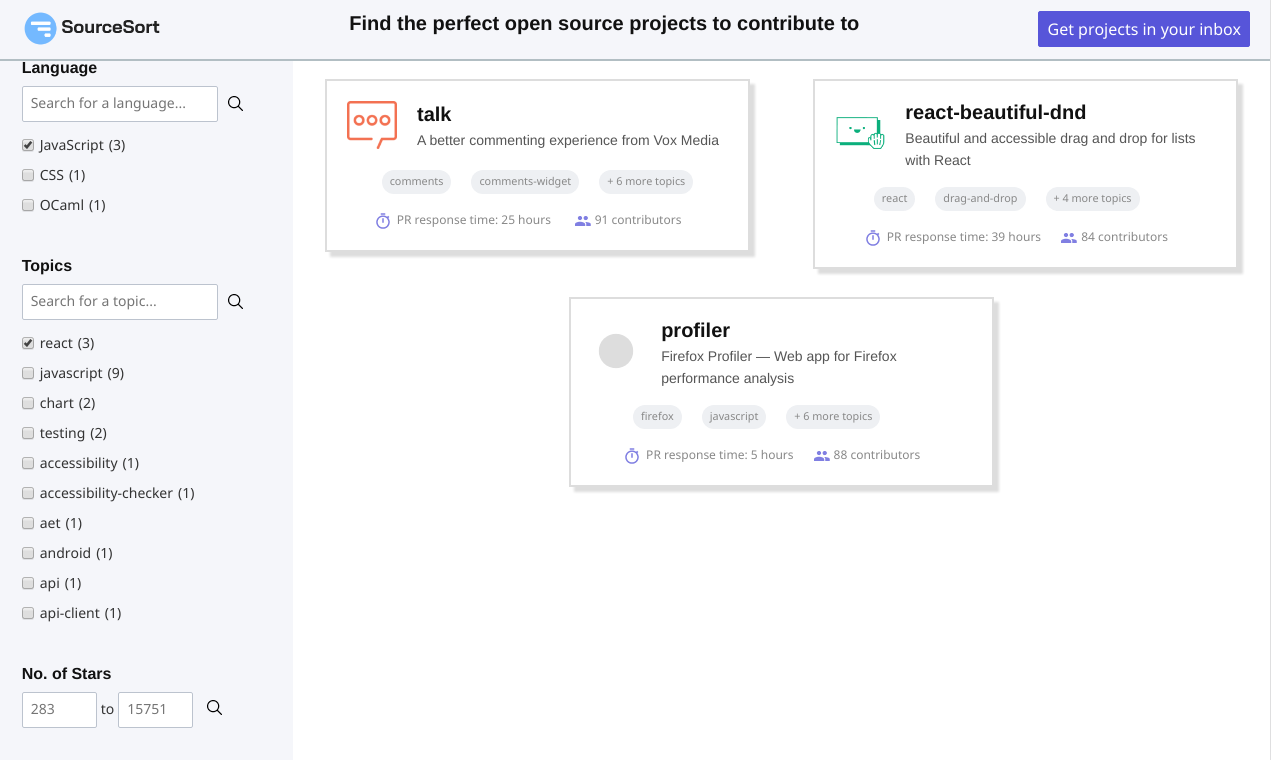Screen dimensions: 1271x760
Task: Click the profiler gray circle avatar
Action: [616, 351]
